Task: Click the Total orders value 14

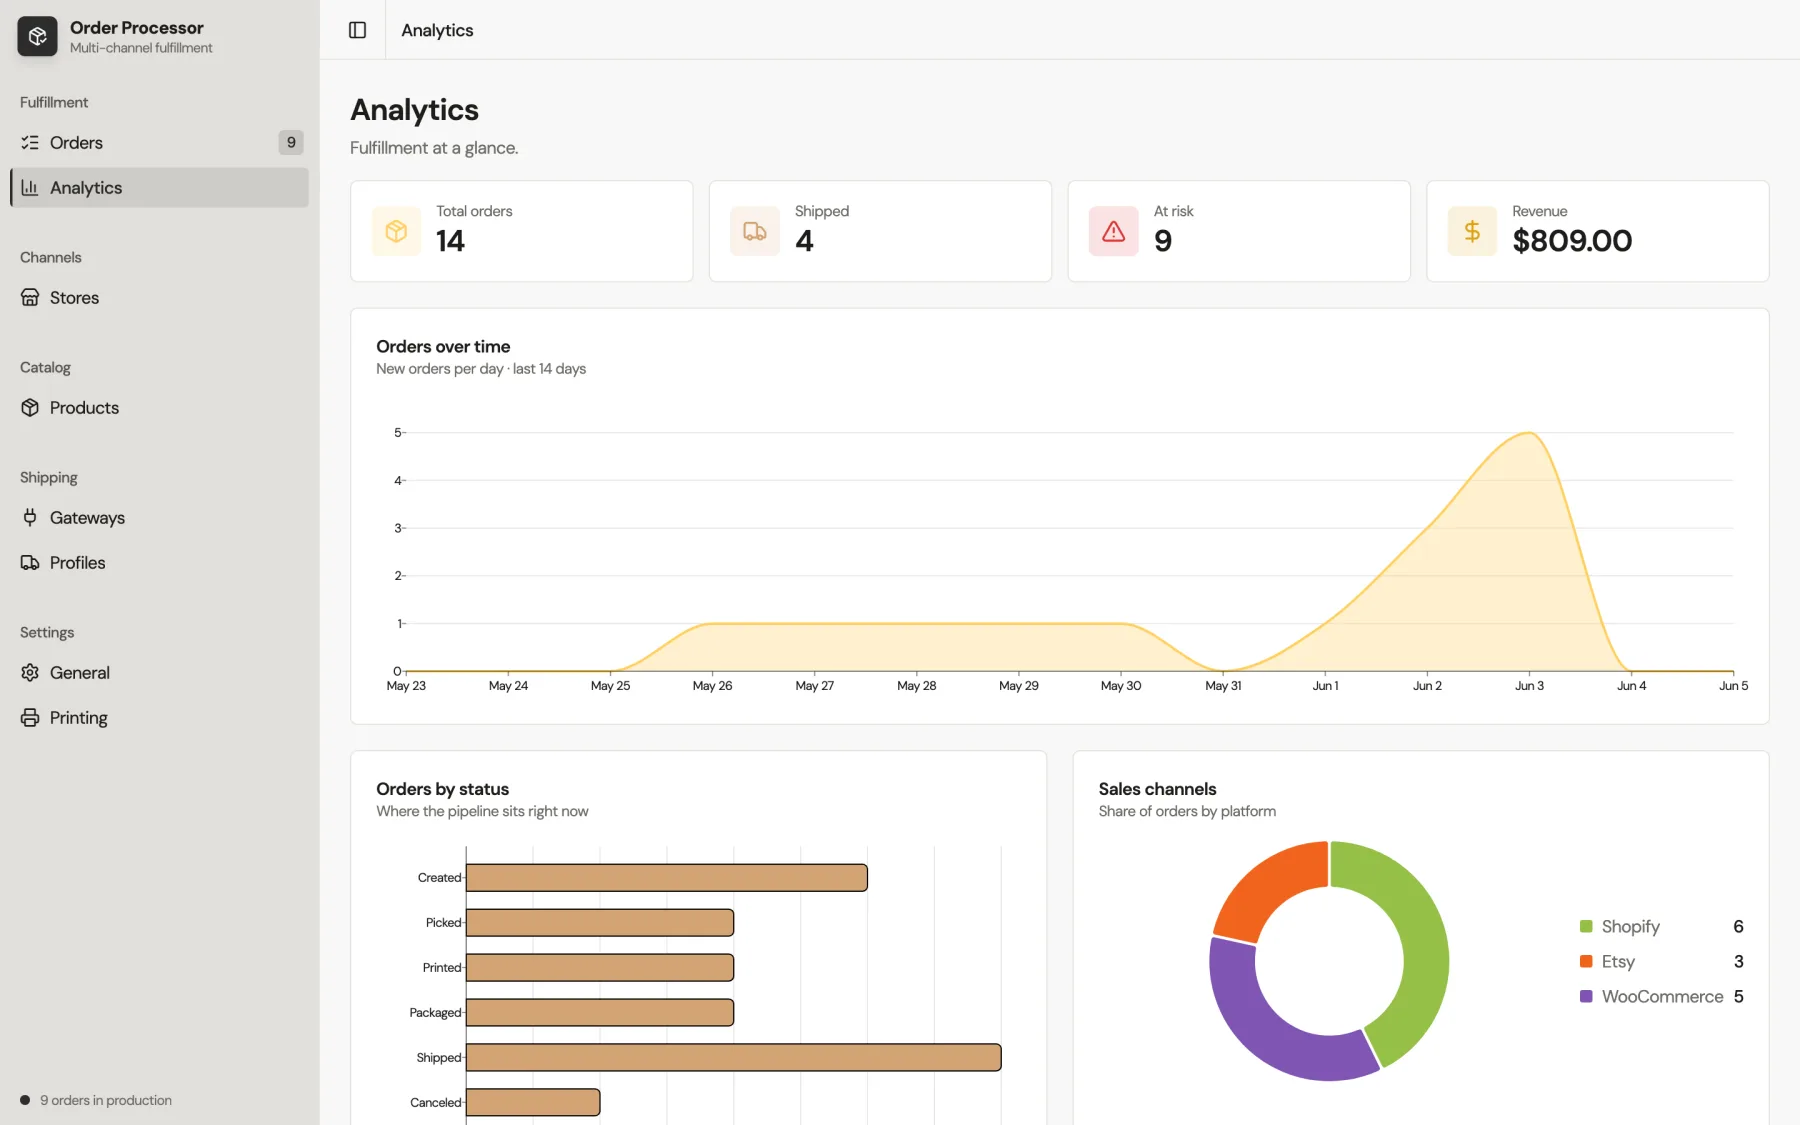Action: tap(450, 241)
